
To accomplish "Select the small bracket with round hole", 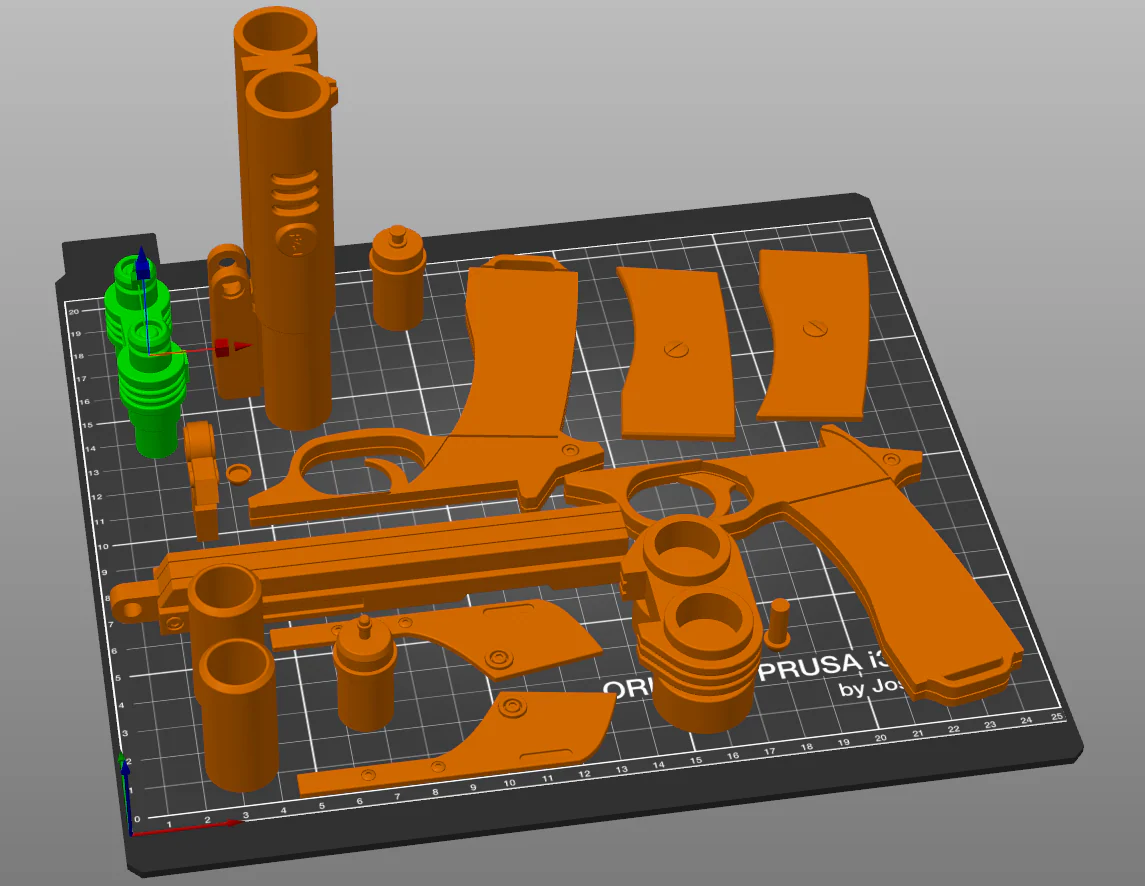I will click(231, 321).
